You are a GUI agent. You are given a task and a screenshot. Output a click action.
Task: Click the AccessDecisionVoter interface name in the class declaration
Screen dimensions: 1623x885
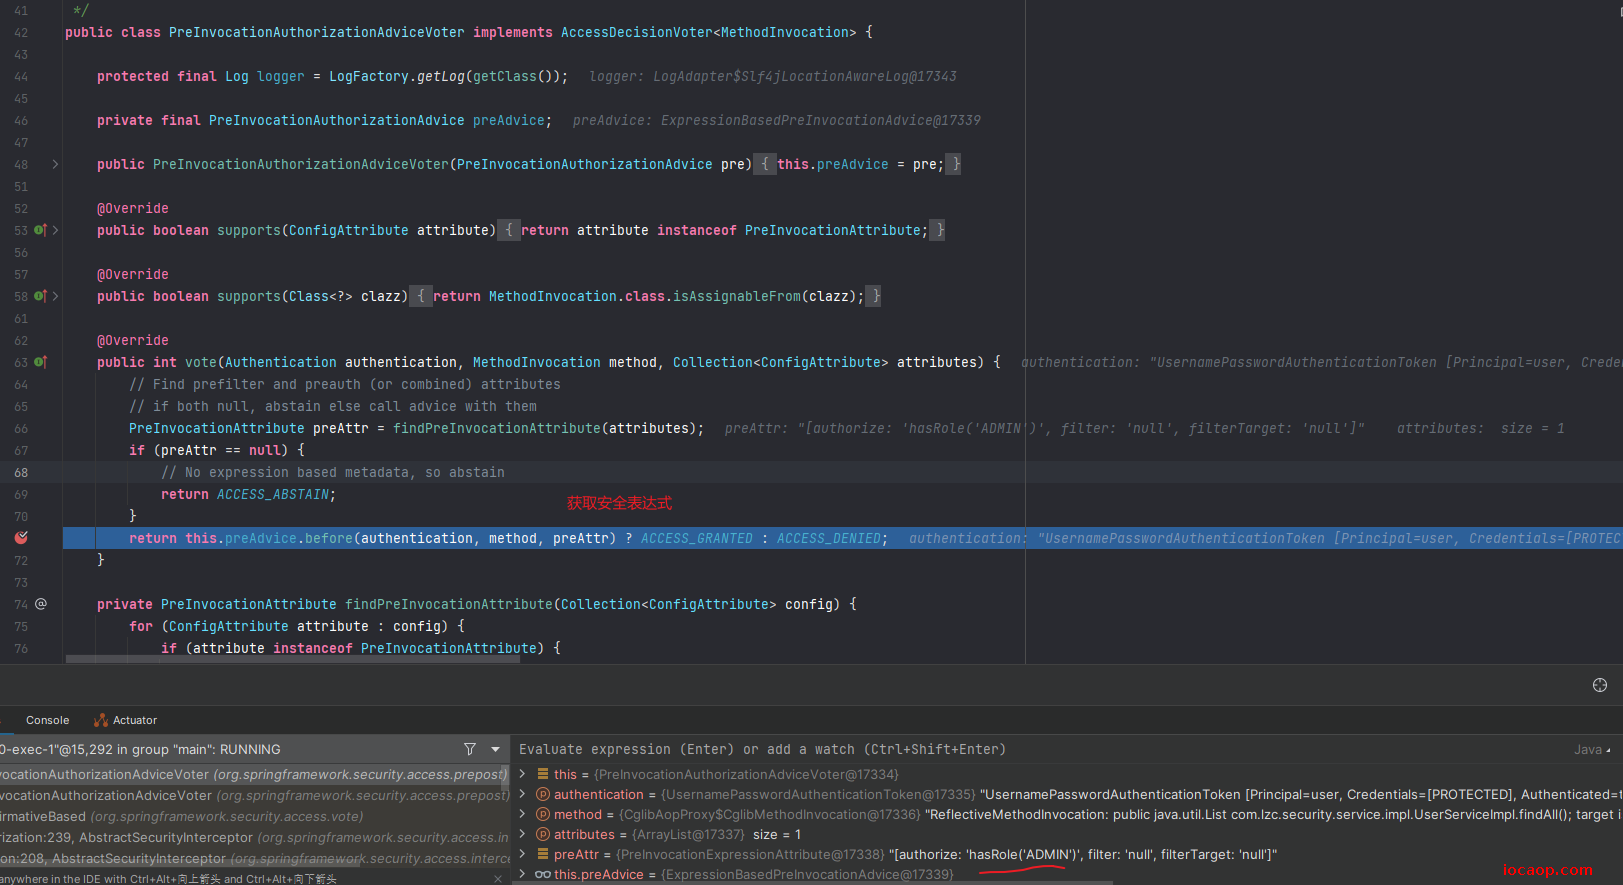pos(637,32)
